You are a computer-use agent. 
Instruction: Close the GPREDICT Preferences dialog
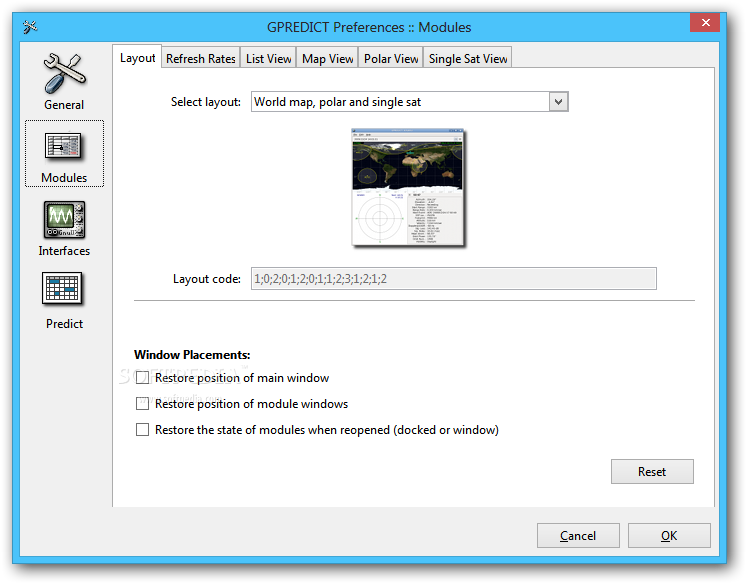(706, 22)
